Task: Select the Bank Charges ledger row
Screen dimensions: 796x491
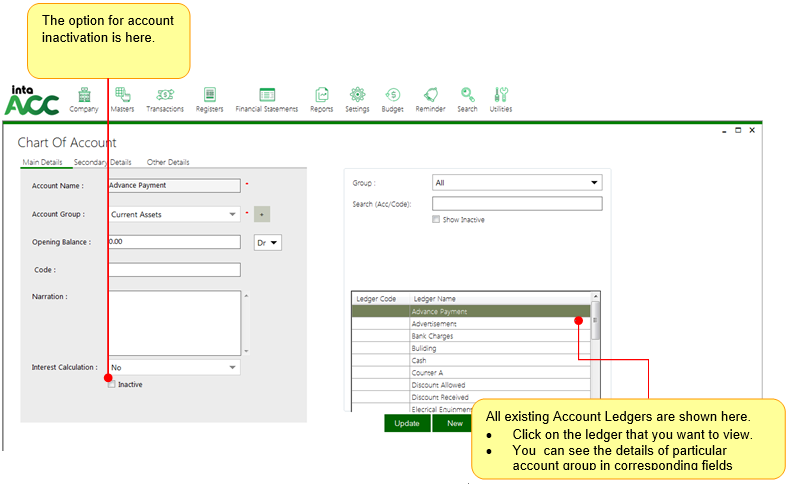Action: (470, 336)
